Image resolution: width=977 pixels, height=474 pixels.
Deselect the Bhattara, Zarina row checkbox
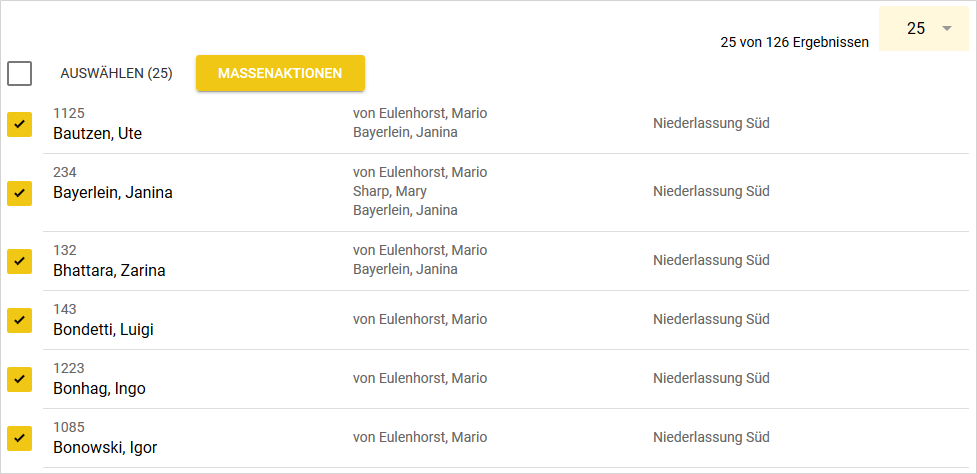click(x=20, y=261)
